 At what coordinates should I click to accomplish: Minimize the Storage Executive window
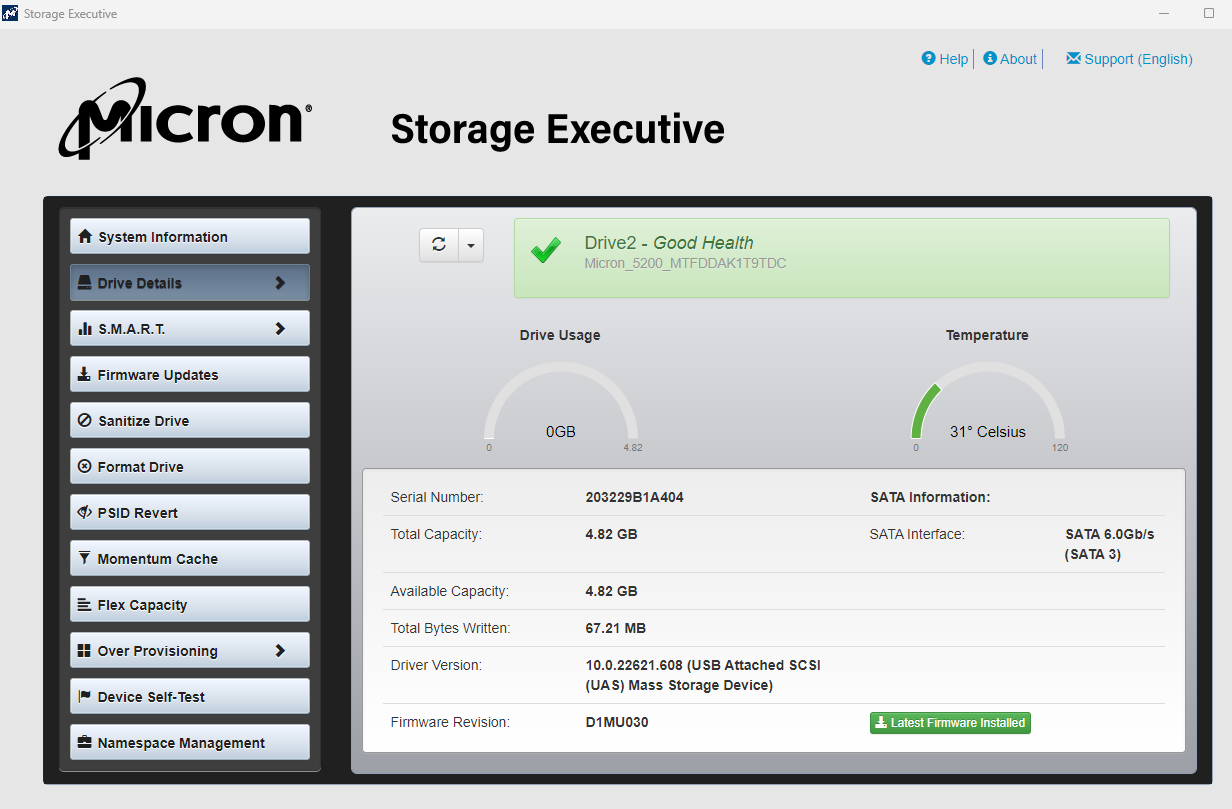pyautogui.click(x=1165, y=14)
